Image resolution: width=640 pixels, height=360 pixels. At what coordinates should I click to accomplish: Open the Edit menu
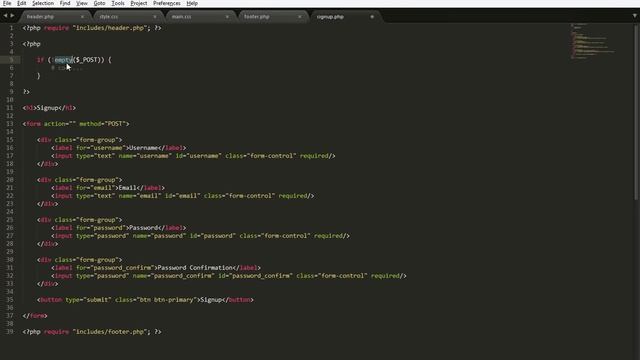(x=22, y=3)
